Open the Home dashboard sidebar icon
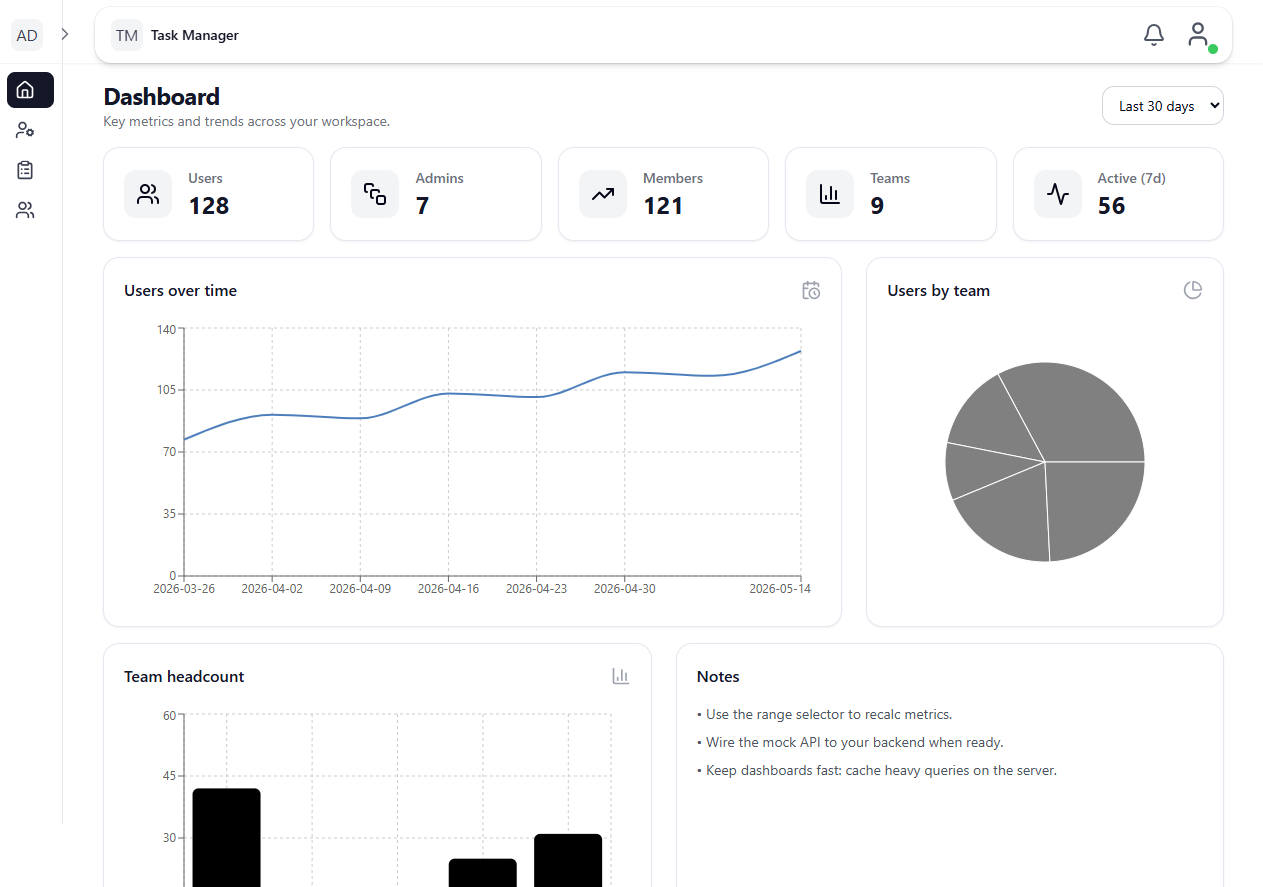The width and height of the screenshot is (1263, 887). 30,90
